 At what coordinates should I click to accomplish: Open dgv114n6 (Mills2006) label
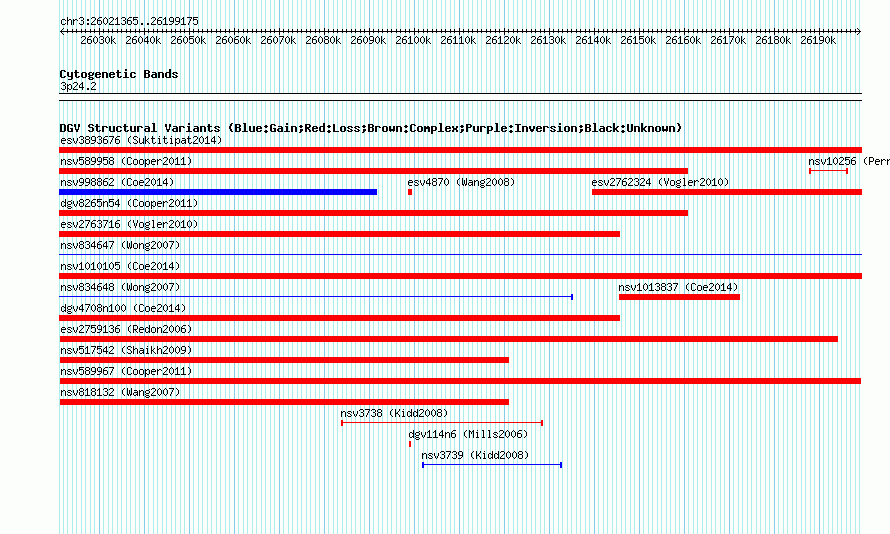click(468, 434)
